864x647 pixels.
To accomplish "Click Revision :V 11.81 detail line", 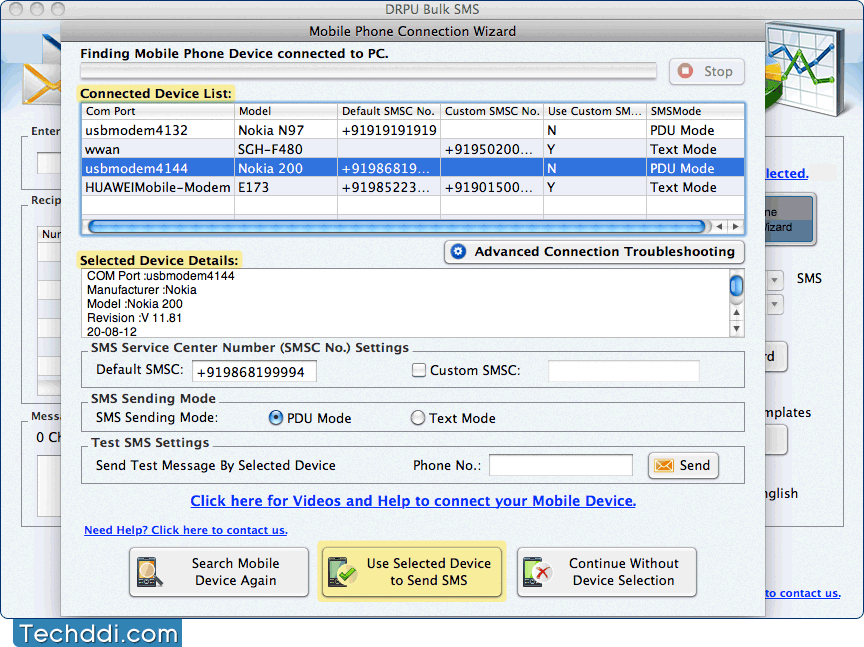I will point(134,318).
